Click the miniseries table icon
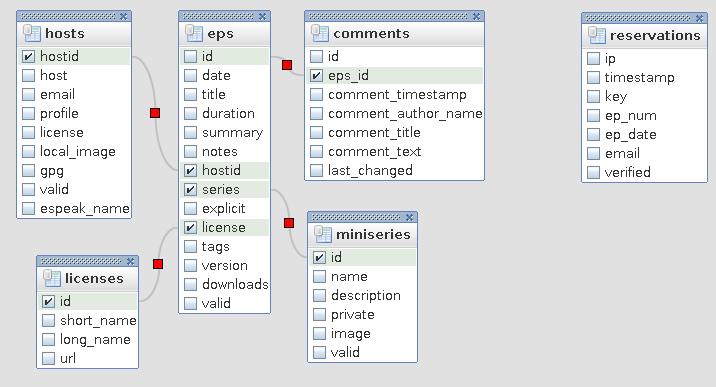716x387 pixels. pyautogui.click(x=323, y=234)
